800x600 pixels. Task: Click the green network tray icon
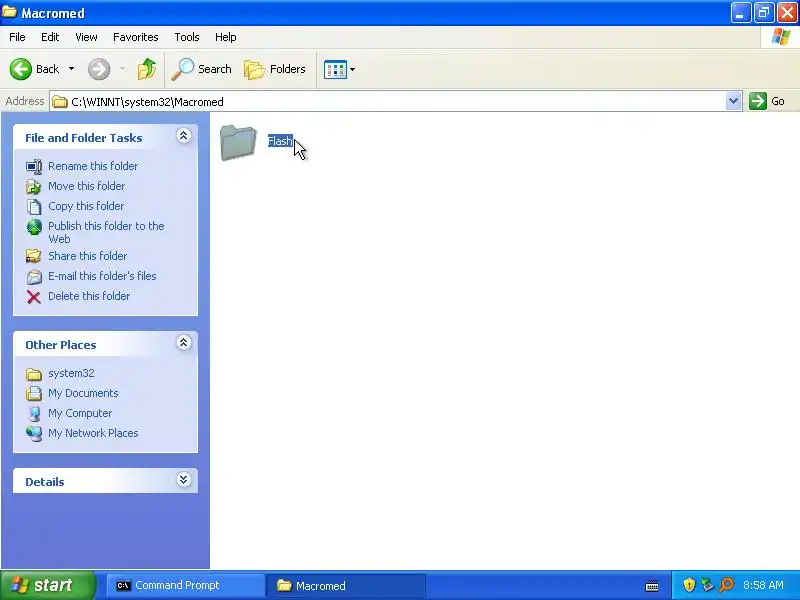[x=708, y=585]
